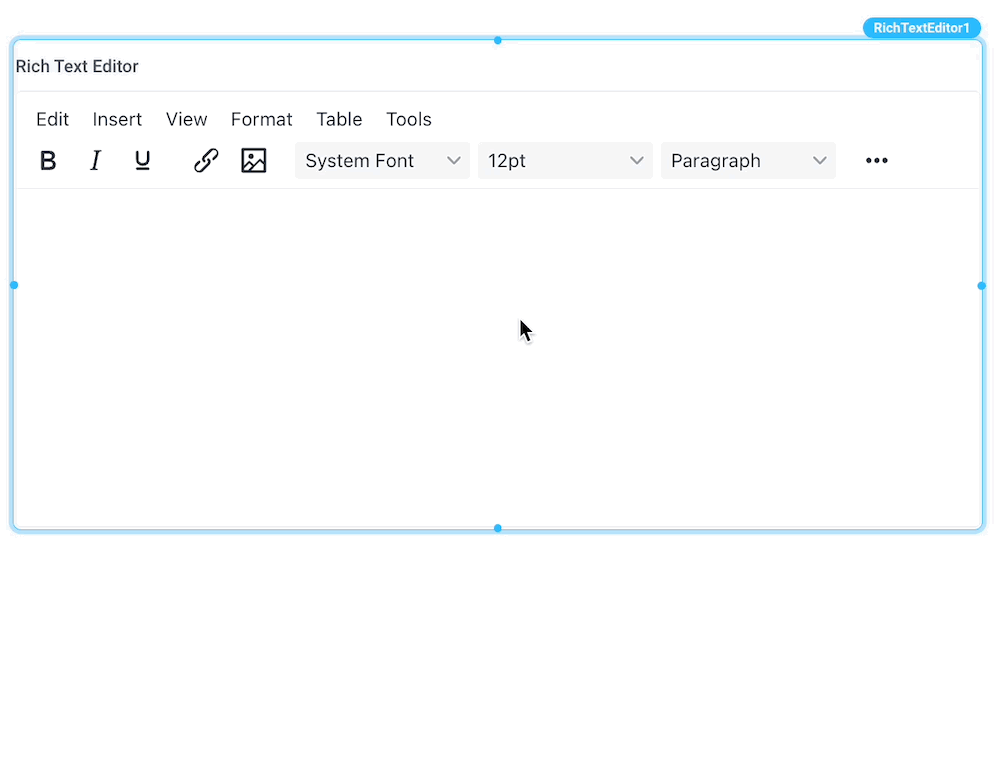Open the 12pt font size dropdown
This screenshot has width=1000, height=759.
click(x=565, y=160)
